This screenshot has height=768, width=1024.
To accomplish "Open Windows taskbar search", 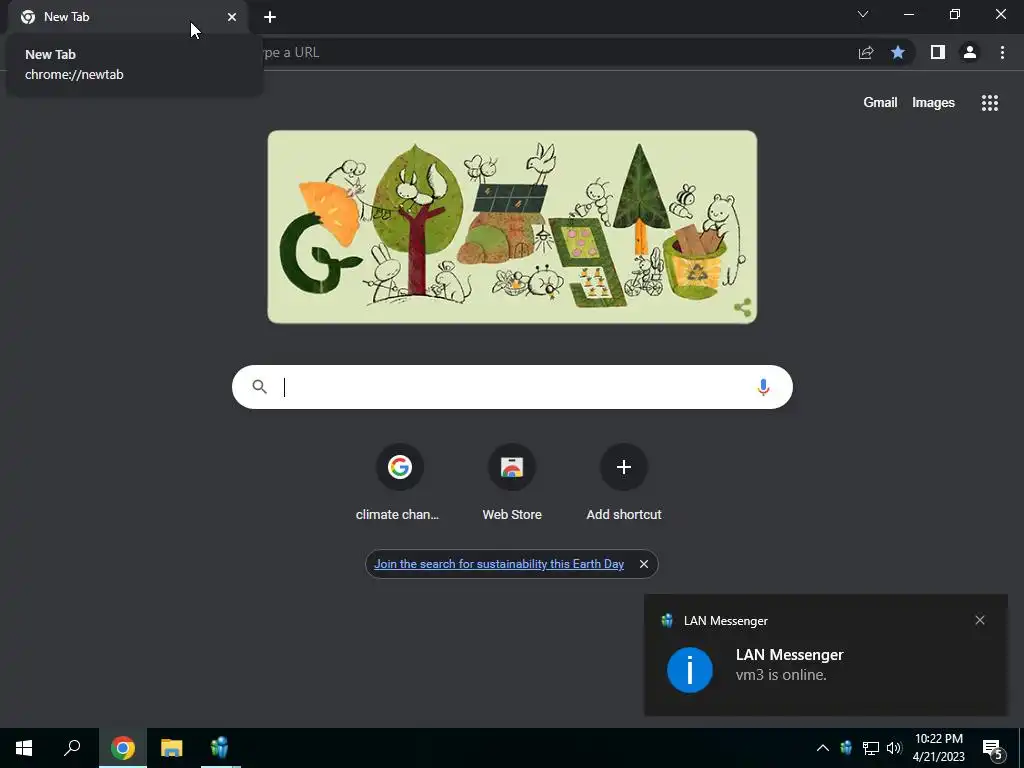I will point(72,748).
